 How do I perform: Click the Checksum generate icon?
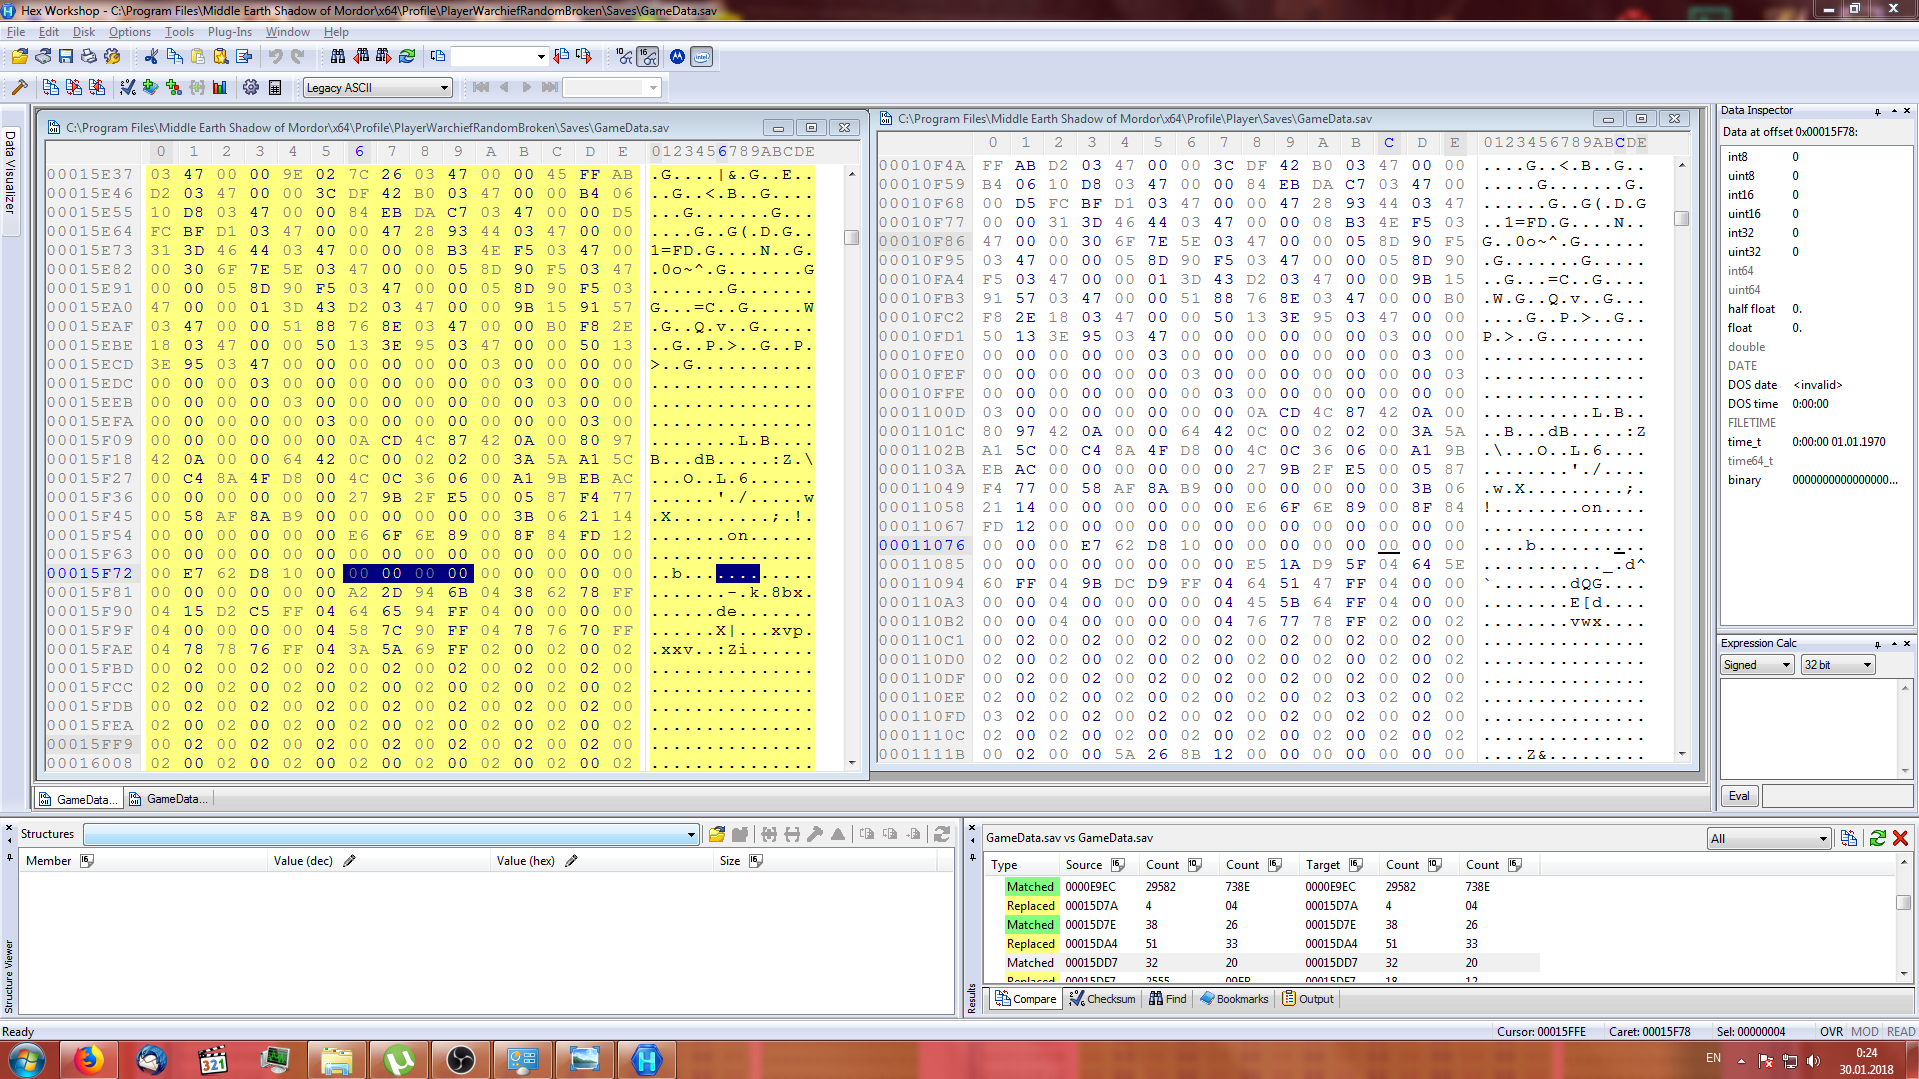point(128,88)
